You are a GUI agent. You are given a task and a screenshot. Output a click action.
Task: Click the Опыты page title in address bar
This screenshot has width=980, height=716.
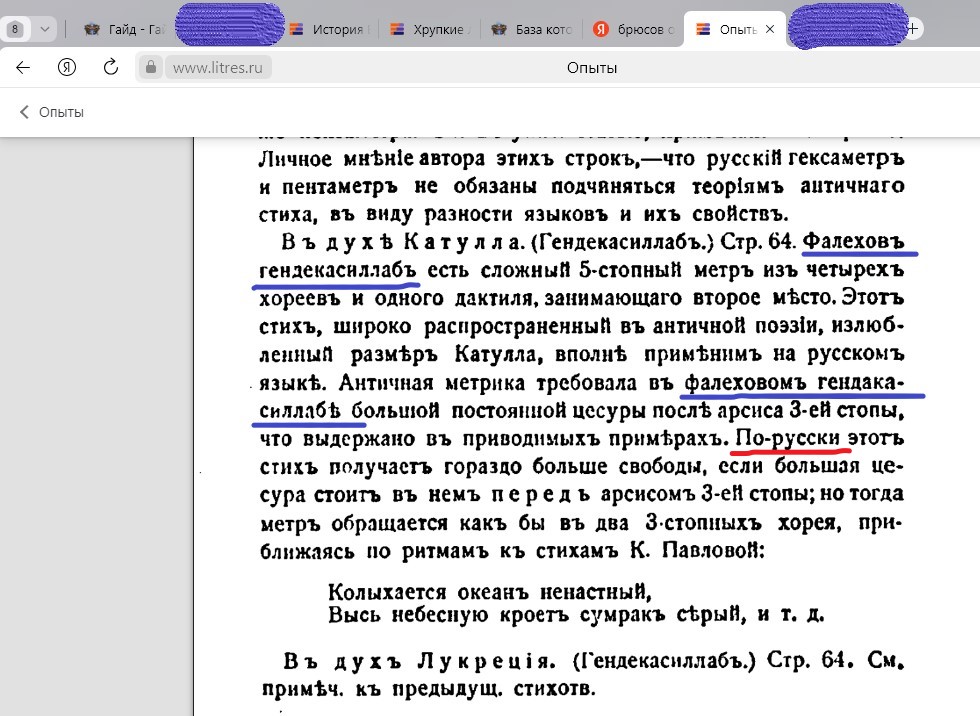click(x=591, y=68)
